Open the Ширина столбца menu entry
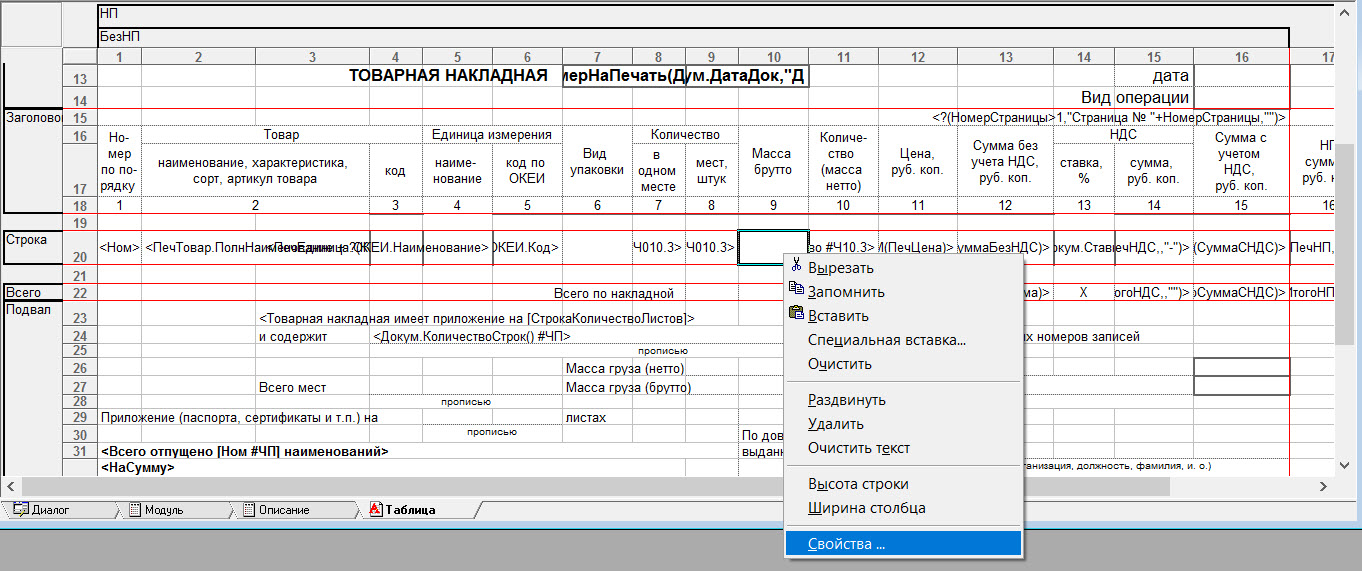The height and width of the screenshot is (571, 1362). [903, 508]
